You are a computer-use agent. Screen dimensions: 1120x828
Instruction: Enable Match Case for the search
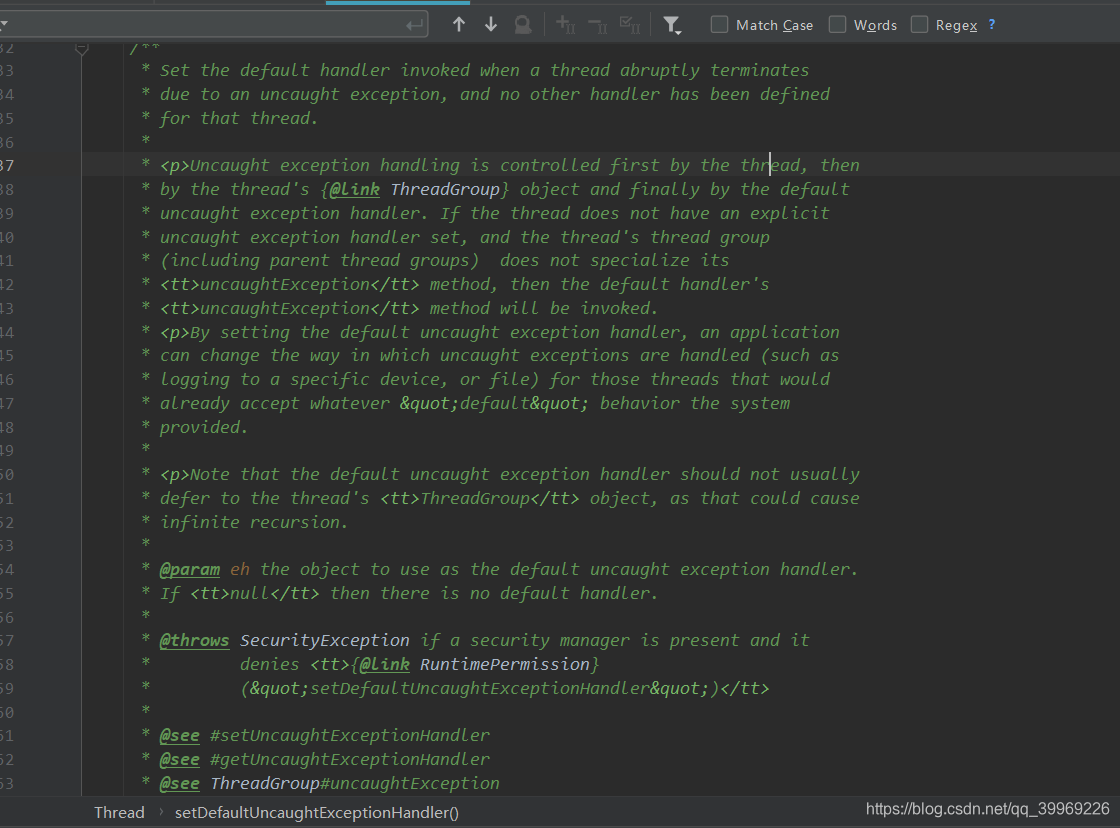(x=718, y=24)
